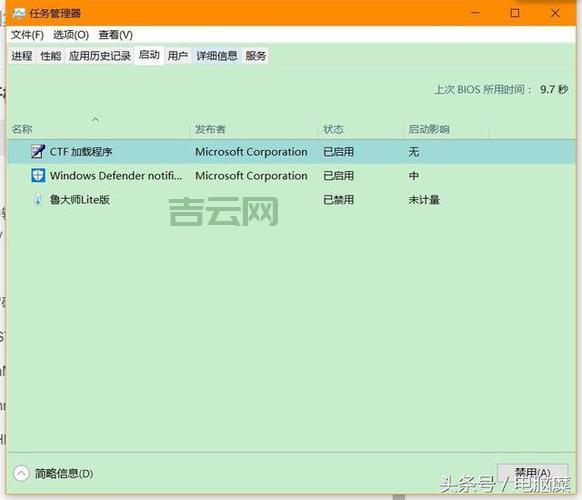Sort by the 启动影响 column header
The width and height of the screenshot is (582, 500).
[446, 129]
